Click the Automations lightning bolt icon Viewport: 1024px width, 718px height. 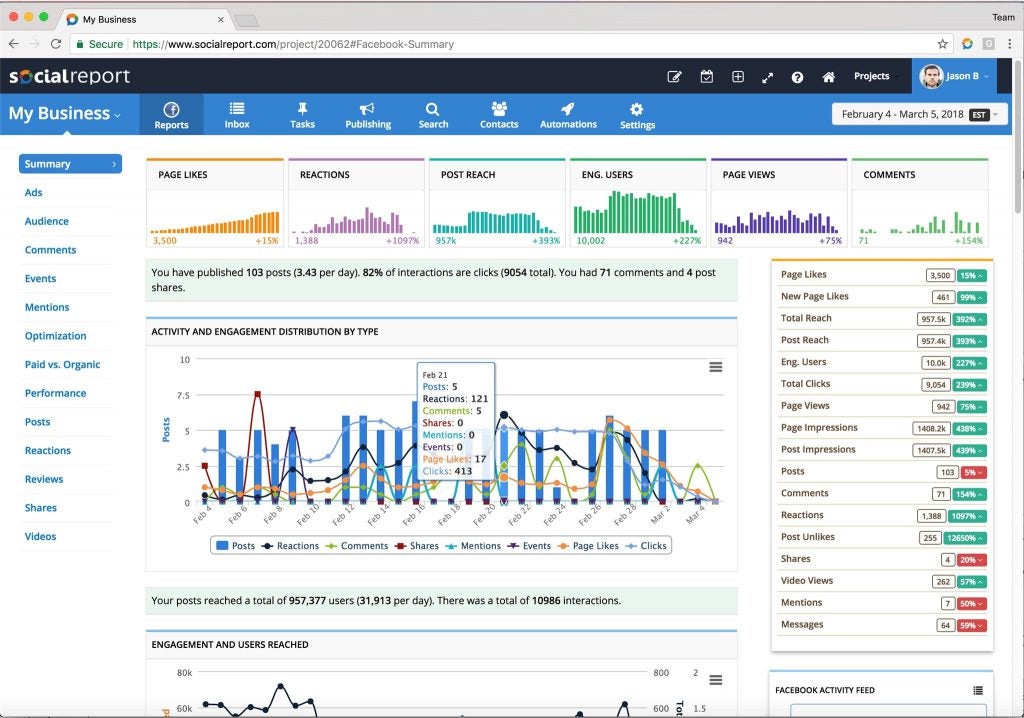coord(567,113)
